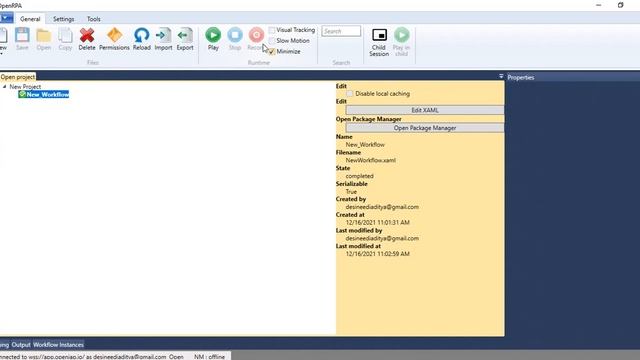Click the state value completed
The width and height of the screenshot is (640, 360).
(360, 176)
